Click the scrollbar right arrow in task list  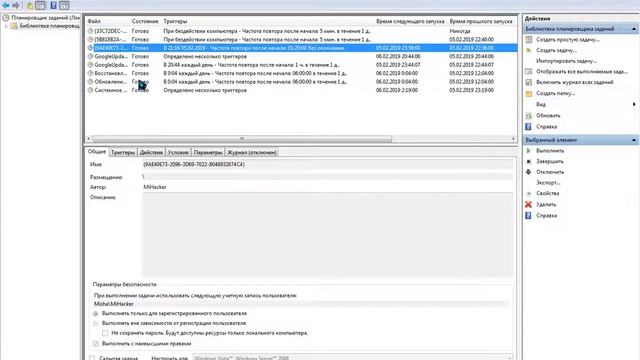(513, 139)
